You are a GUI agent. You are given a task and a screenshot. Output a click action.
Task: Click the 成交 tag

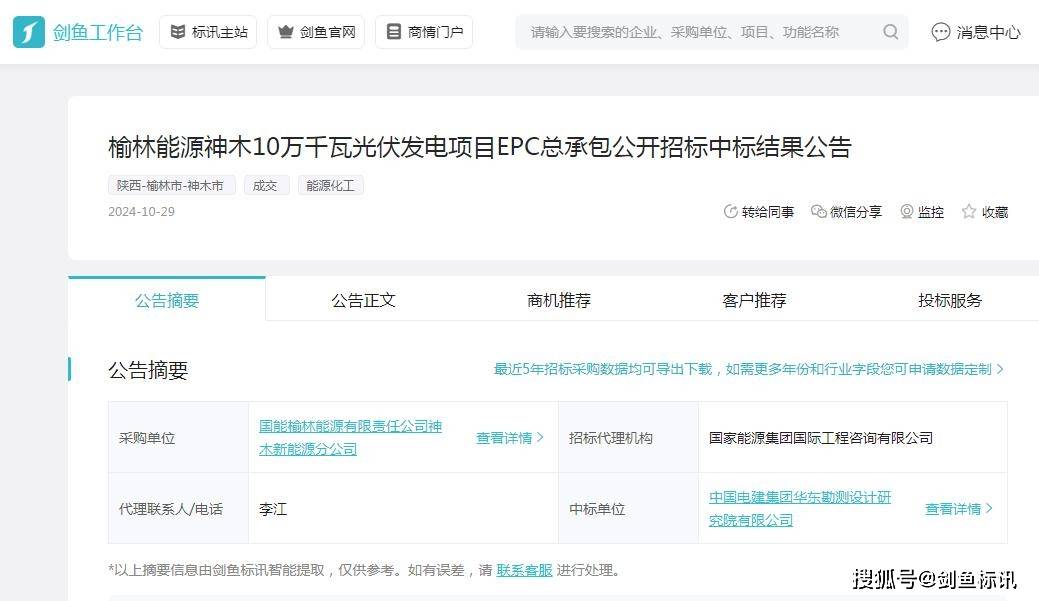pyautogui.click(x=265, y=186)
